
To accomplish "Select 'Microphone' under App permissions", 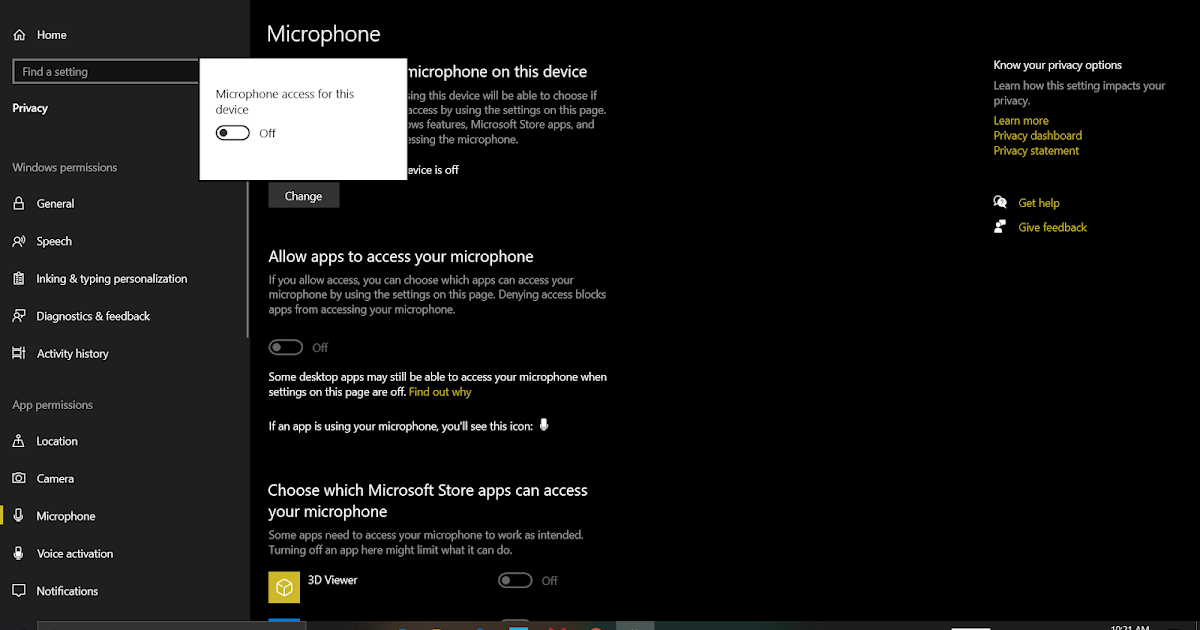I will tap(65, 515).
